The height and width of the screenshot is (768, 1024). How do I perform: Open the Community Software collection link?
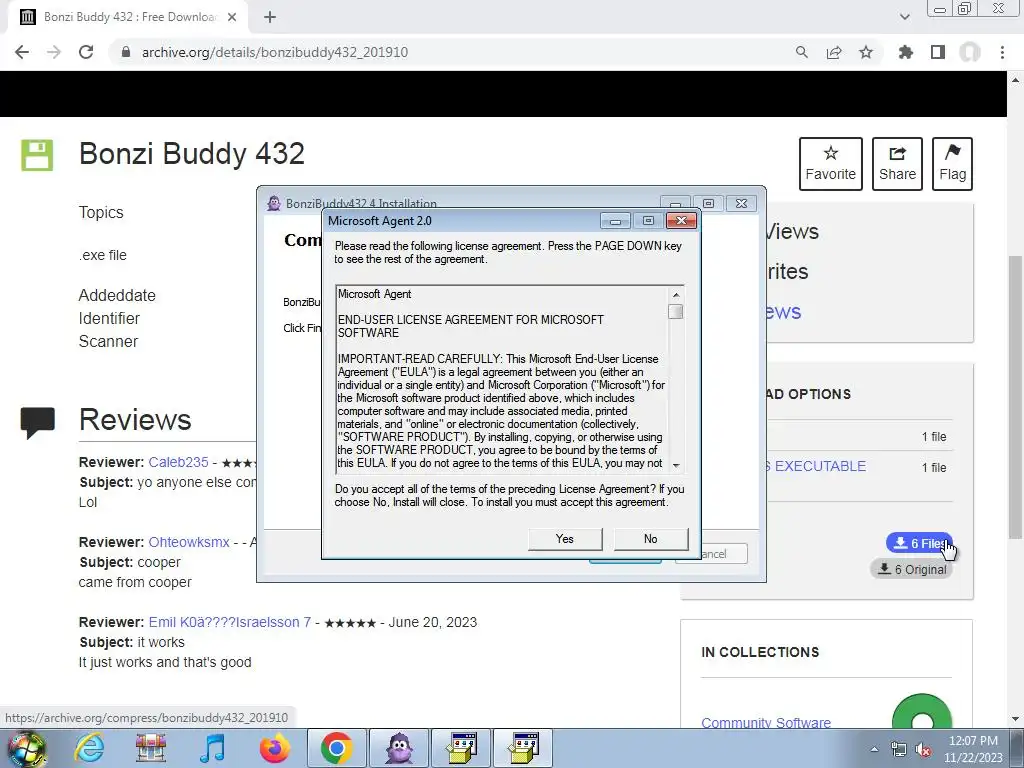(x=766, y=723)
